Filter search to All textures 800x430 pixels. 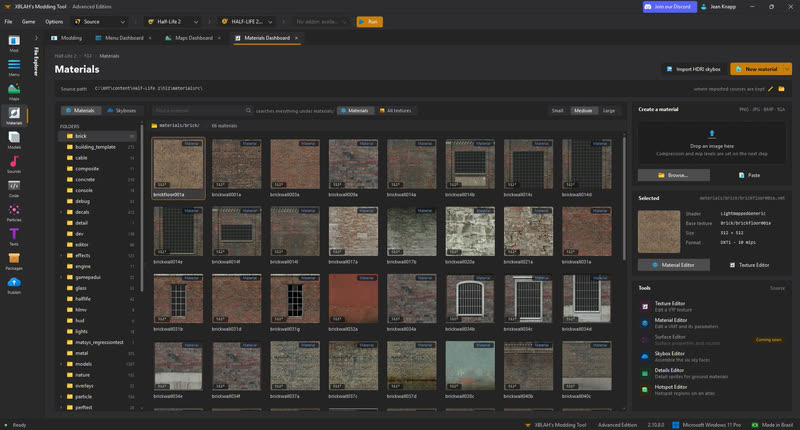(395, 110)
